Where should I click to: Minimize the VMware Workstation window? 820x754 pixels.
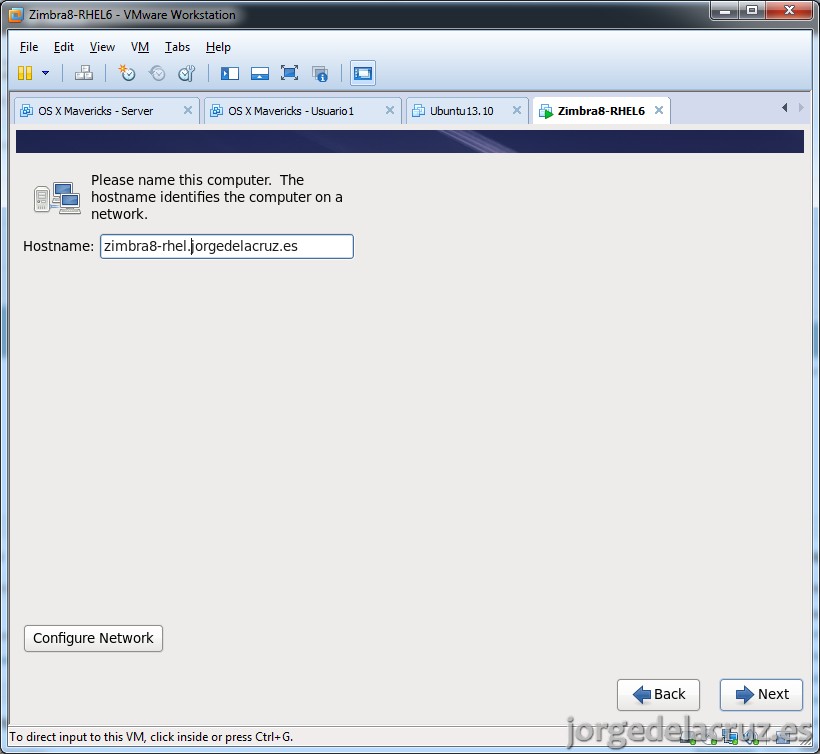tap(724, 10)
